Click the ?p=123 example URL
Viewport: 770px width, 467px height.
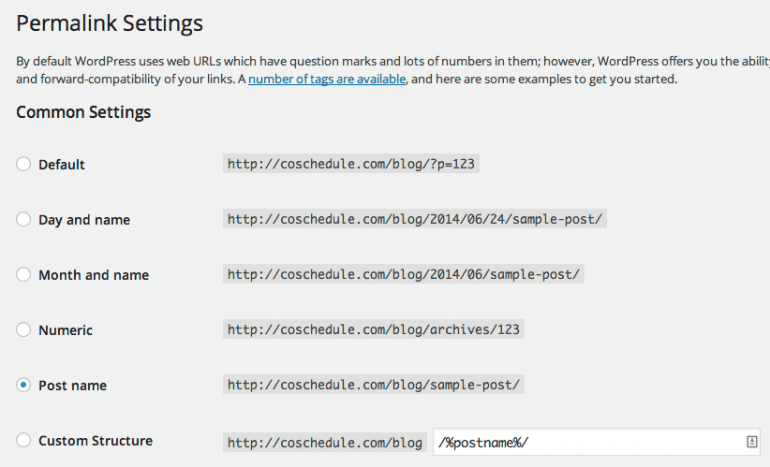[351, 164]
